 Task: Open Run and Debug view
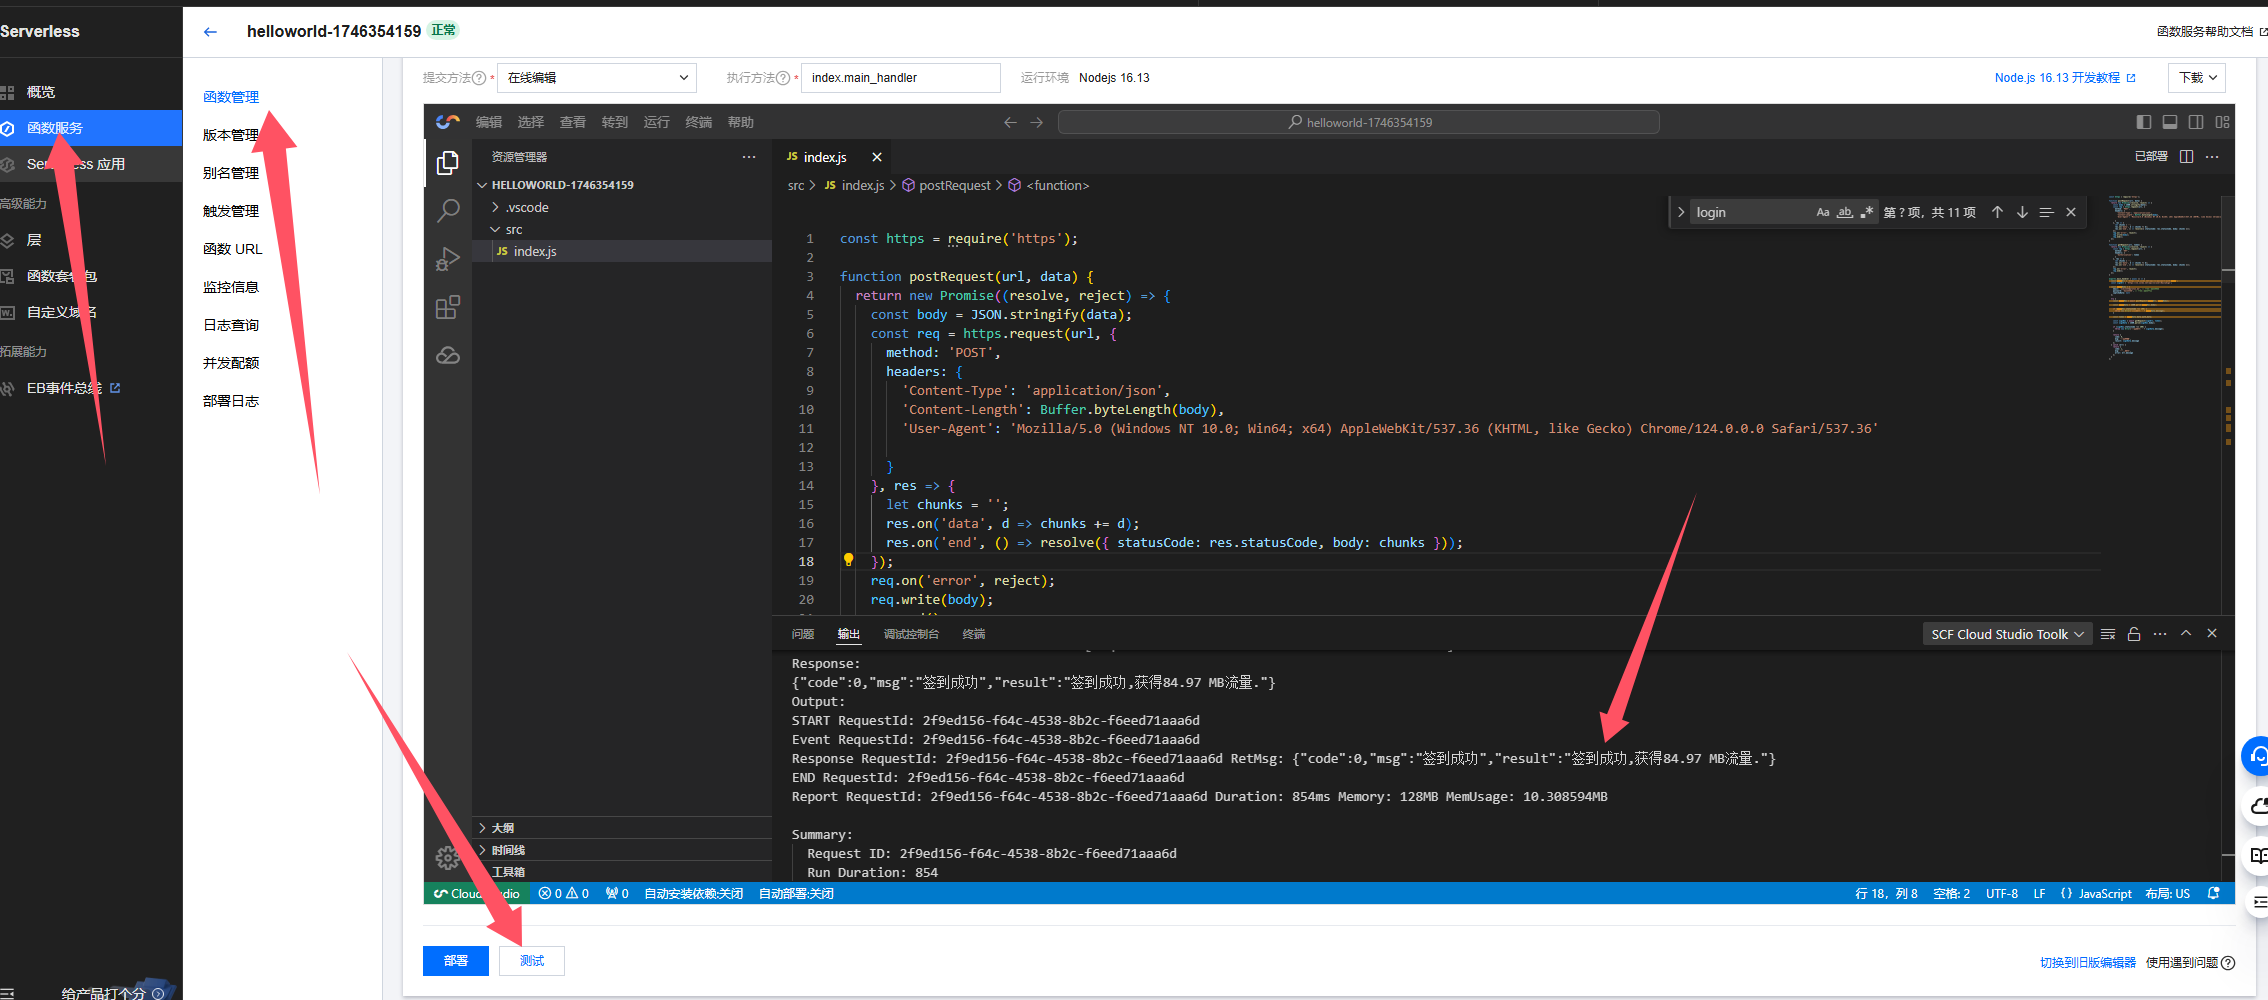pos(448,259)
